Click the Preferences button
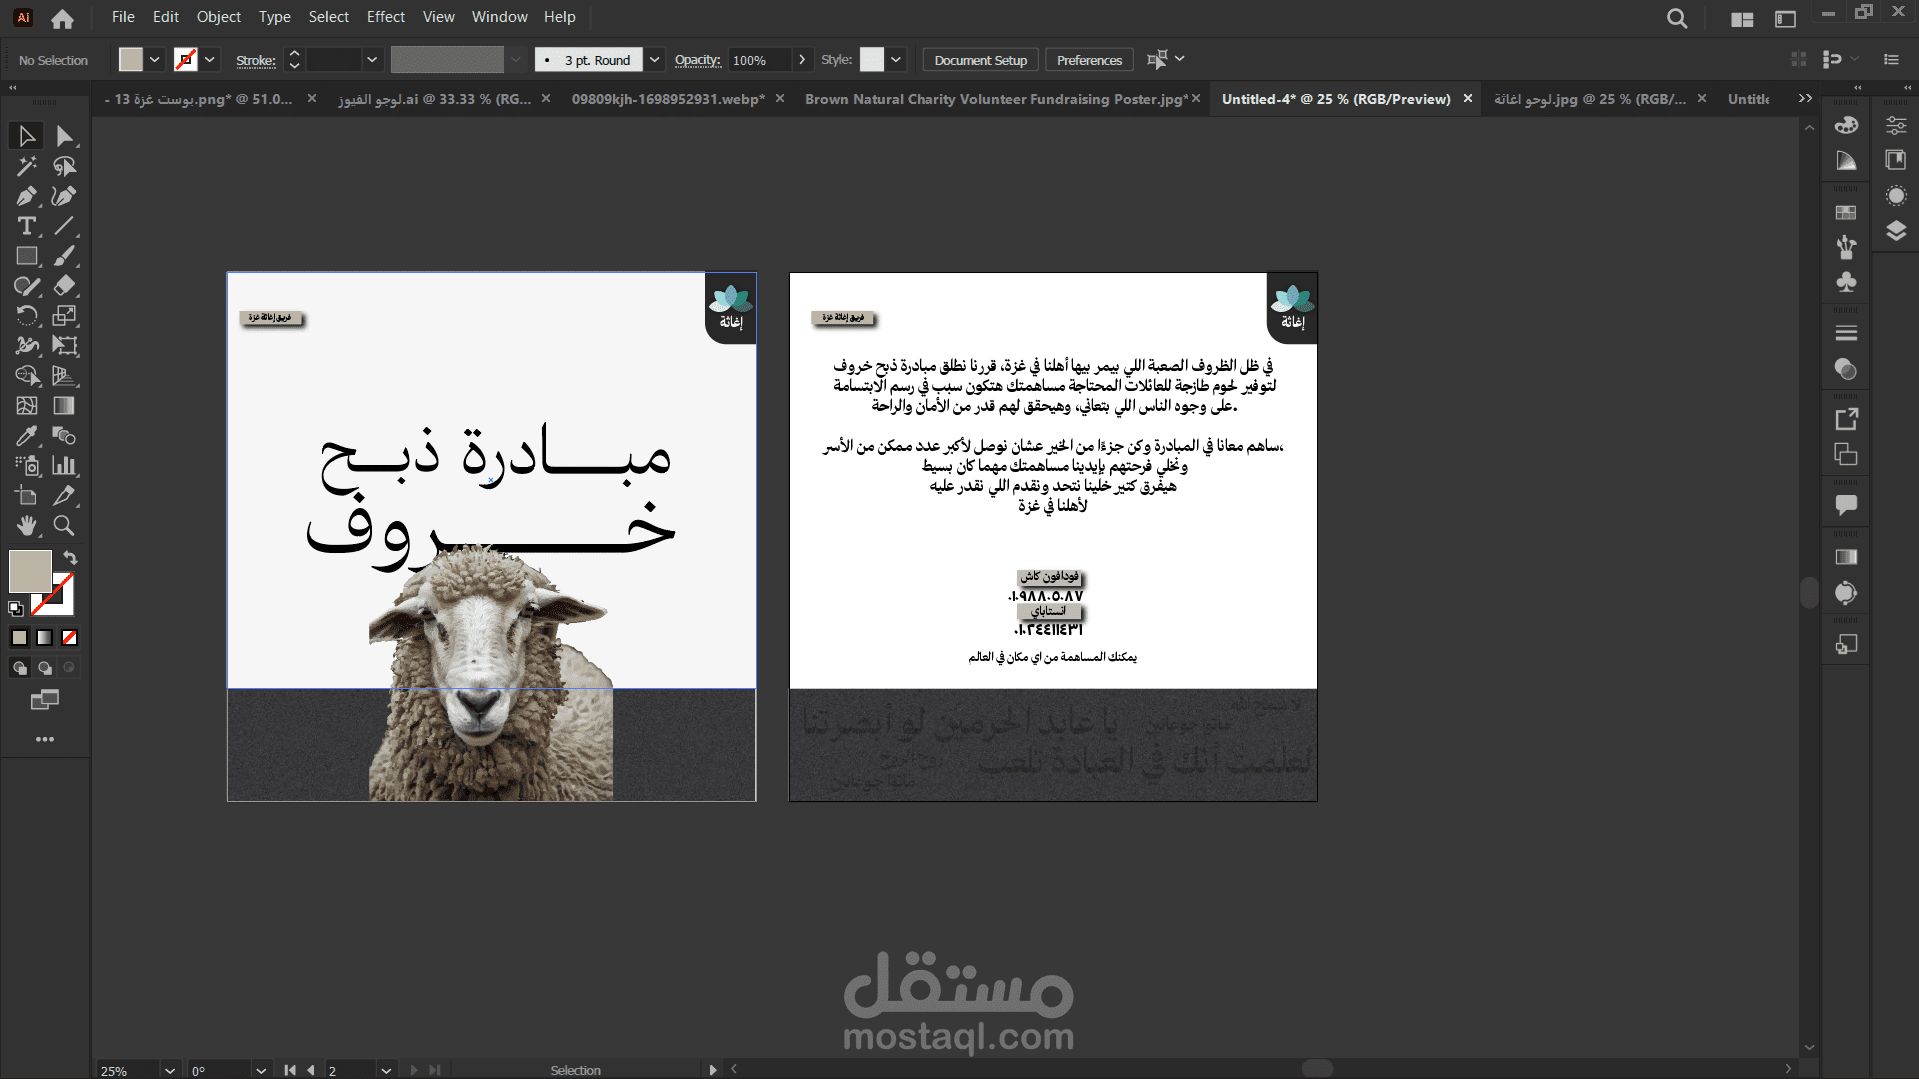This screenshot has height=1079, width=1919. 1089,60
